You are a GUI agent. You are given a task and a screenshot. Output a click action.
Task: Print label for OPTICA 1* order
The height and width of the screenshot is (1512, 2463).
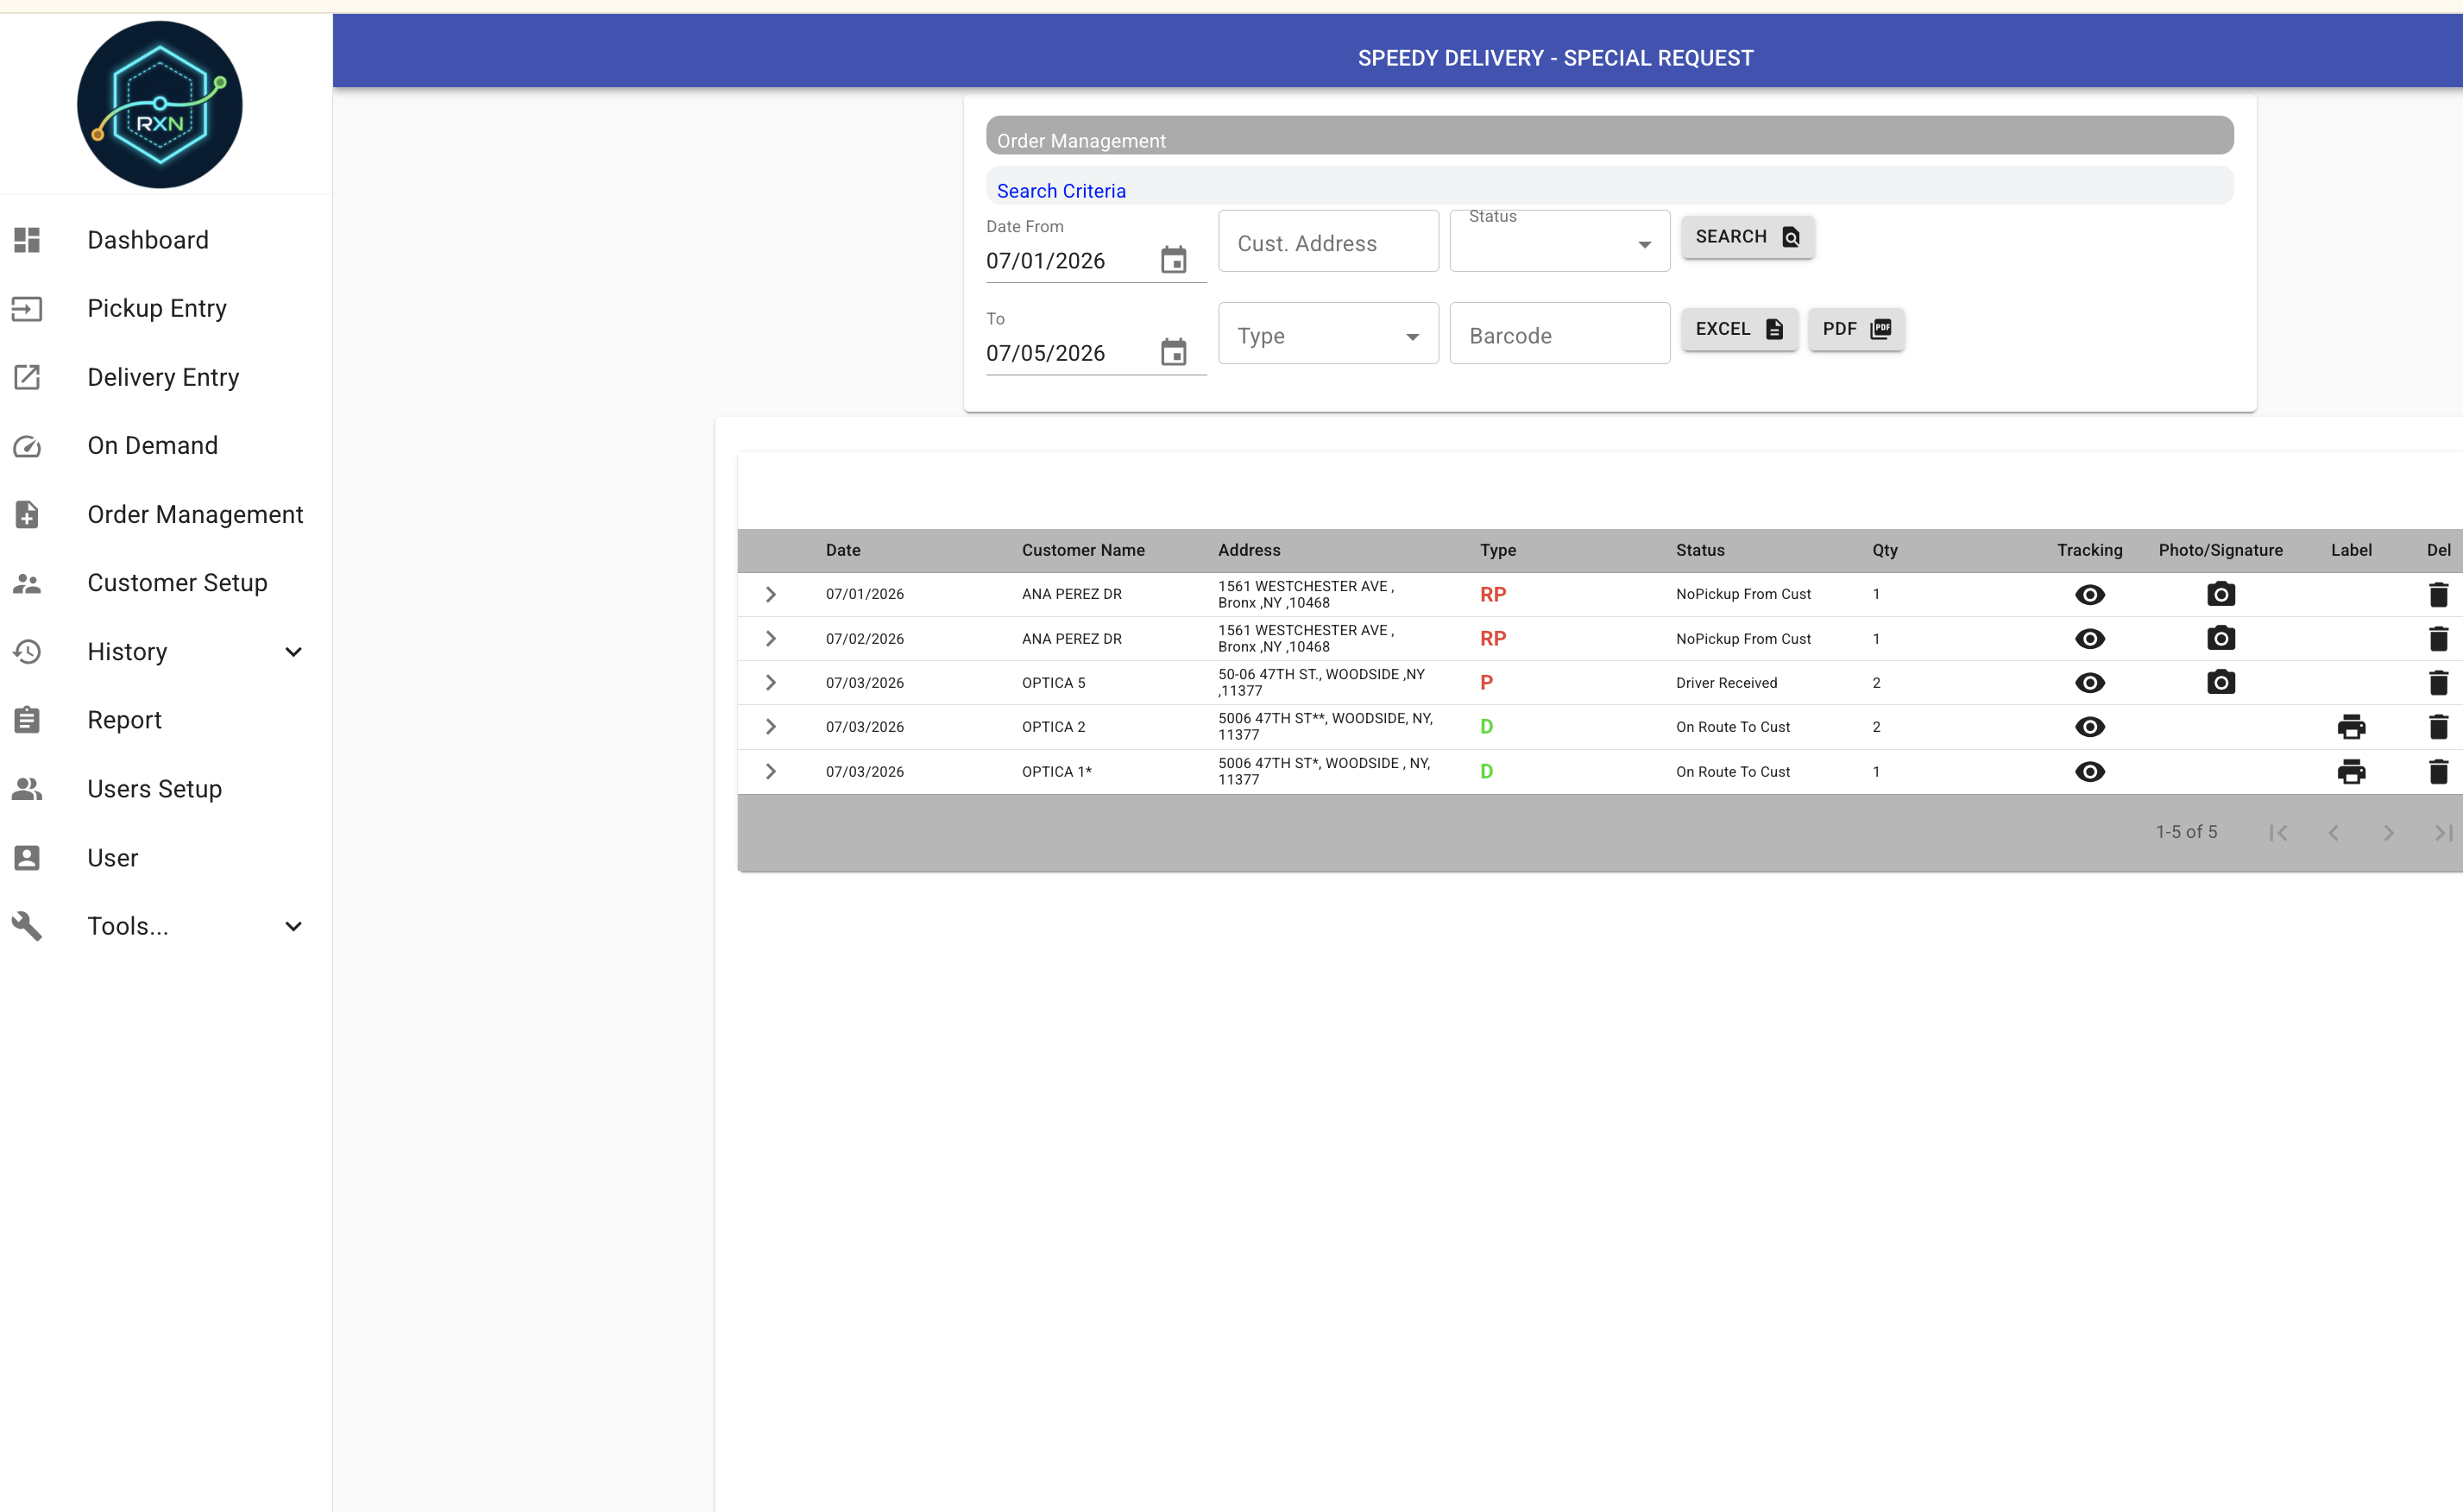[x=2351, y=772]
